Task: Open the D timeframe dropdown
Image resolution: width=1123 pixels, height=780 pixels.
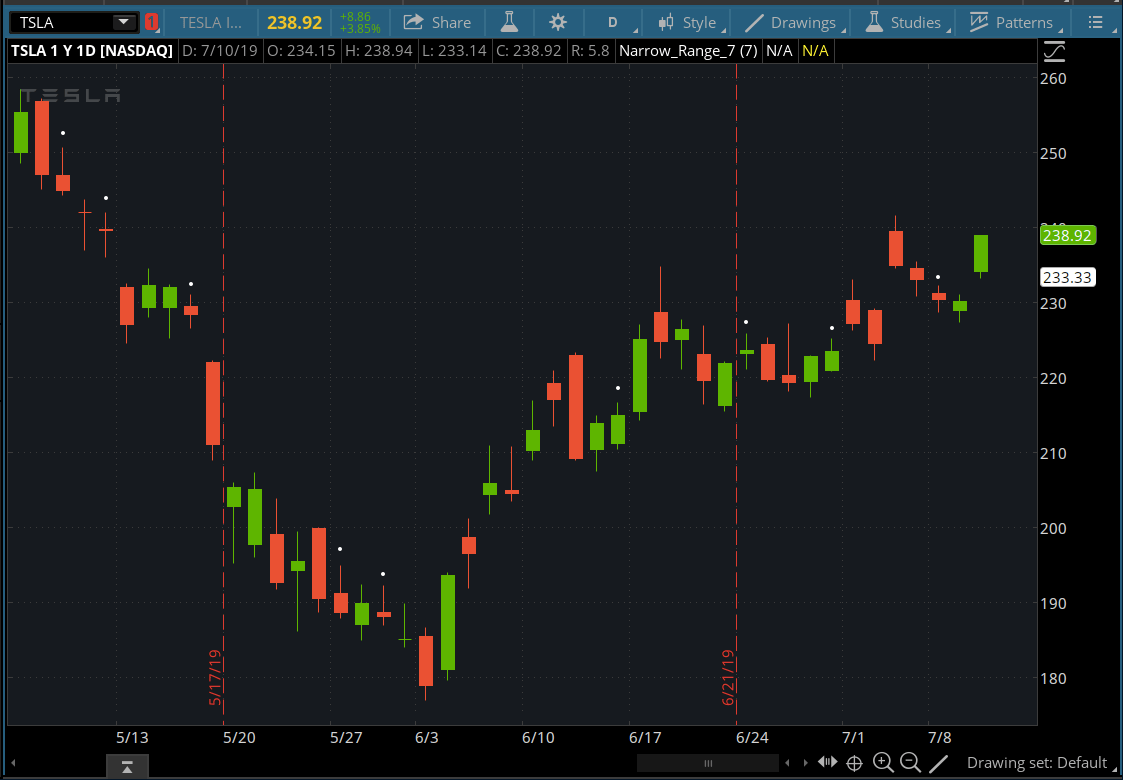Action: click(x=613, y=21)
